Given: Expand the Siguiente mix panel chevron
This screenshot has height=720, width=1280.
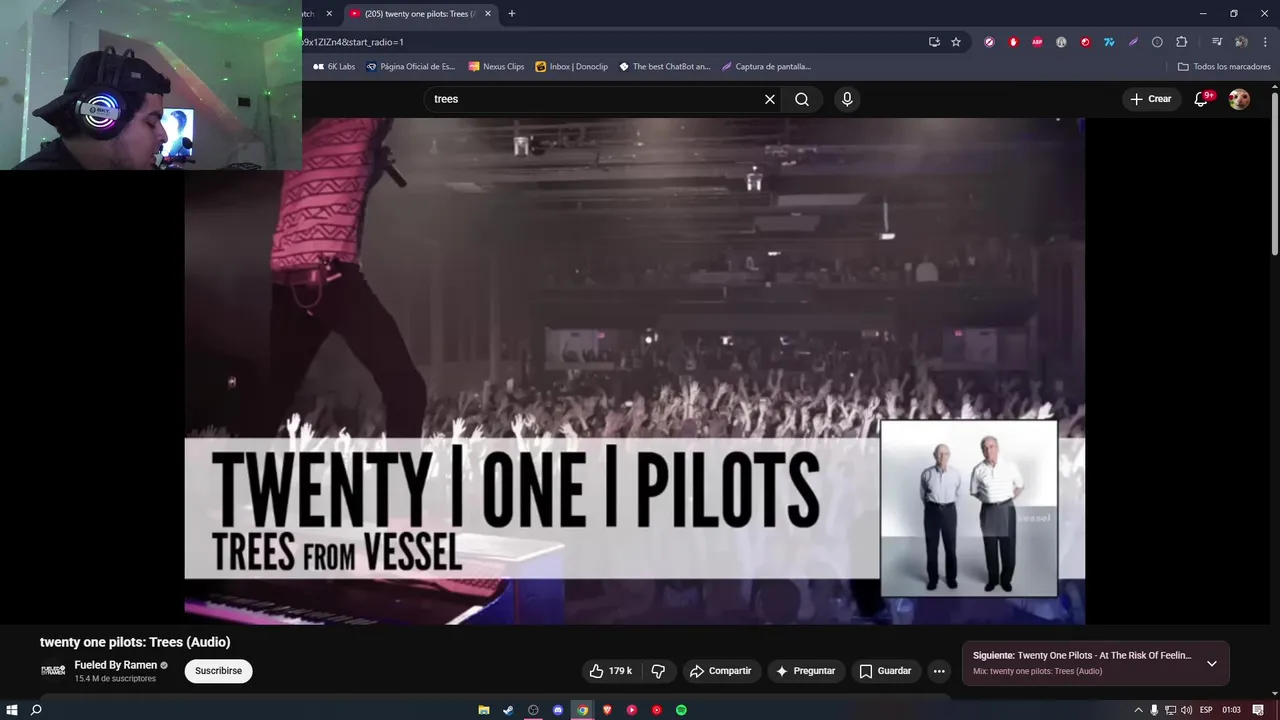Looking at the screenshot, I should coord(1212,663).
